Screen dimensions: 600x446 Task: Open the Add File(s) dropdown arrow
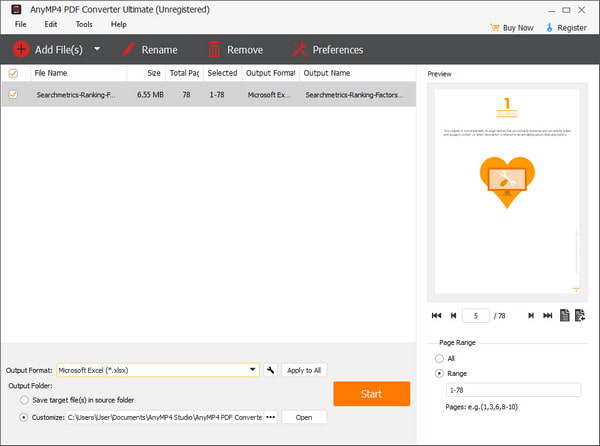pyautogui.click(x=97, y=49)
